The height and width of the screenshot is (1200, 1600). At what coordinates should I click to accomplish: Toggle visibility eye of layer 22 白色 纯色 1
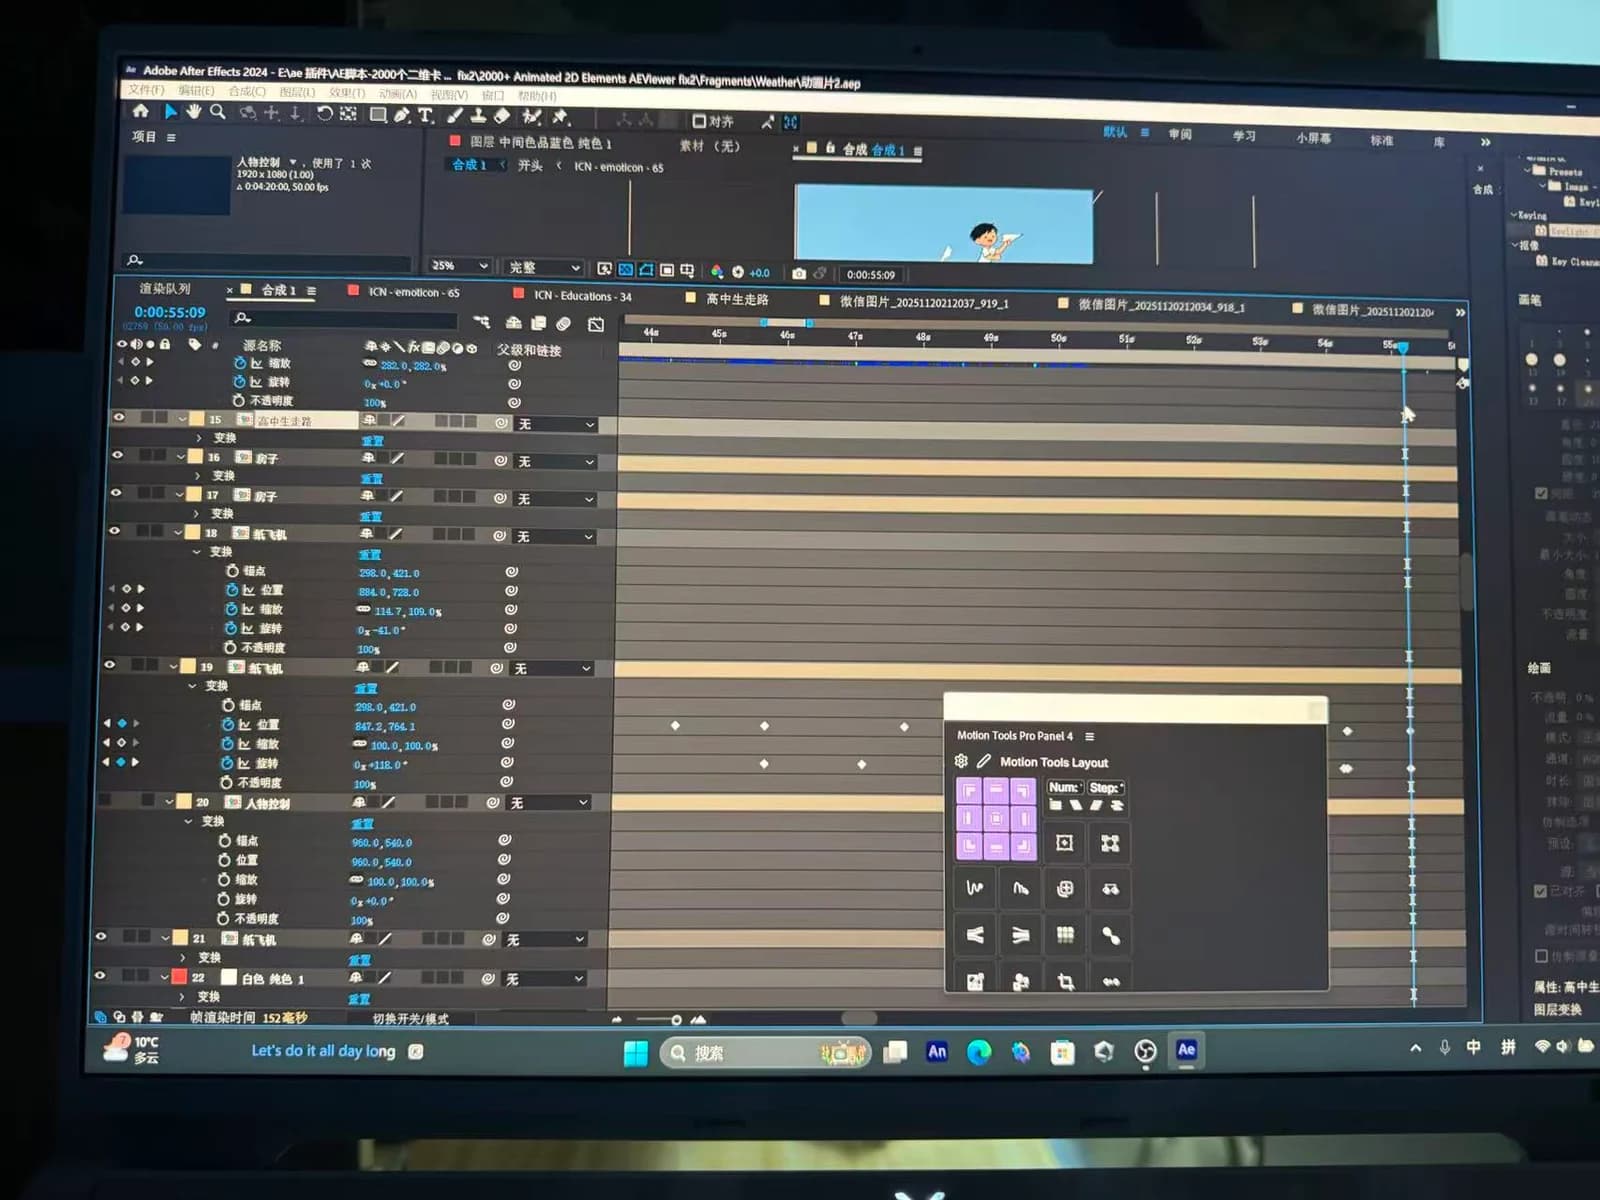coord(99,976)
